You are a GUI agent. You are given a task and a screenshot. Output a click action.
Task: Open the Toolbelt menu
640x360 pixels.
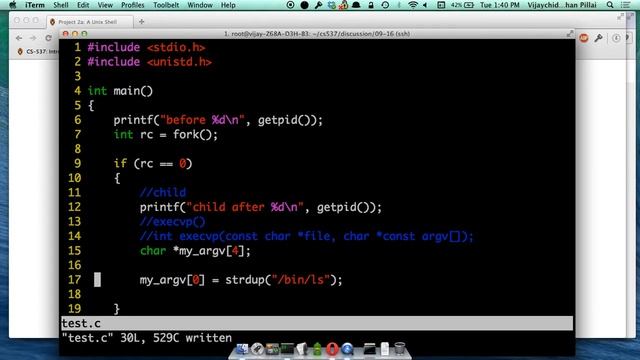point(166,5)
